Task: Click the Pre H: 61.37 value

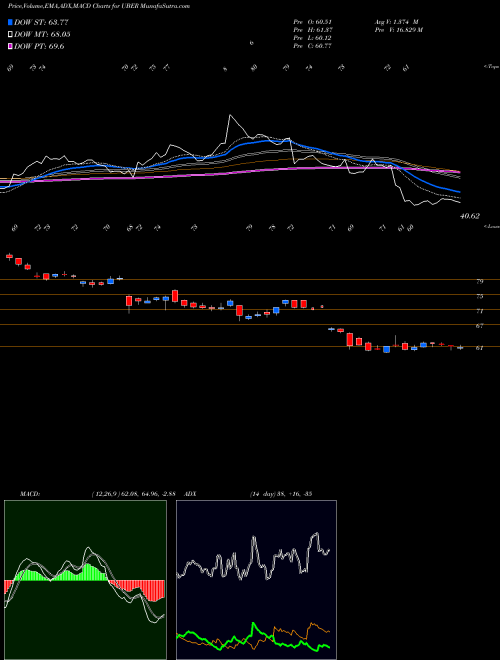Action: click(313, 30)
